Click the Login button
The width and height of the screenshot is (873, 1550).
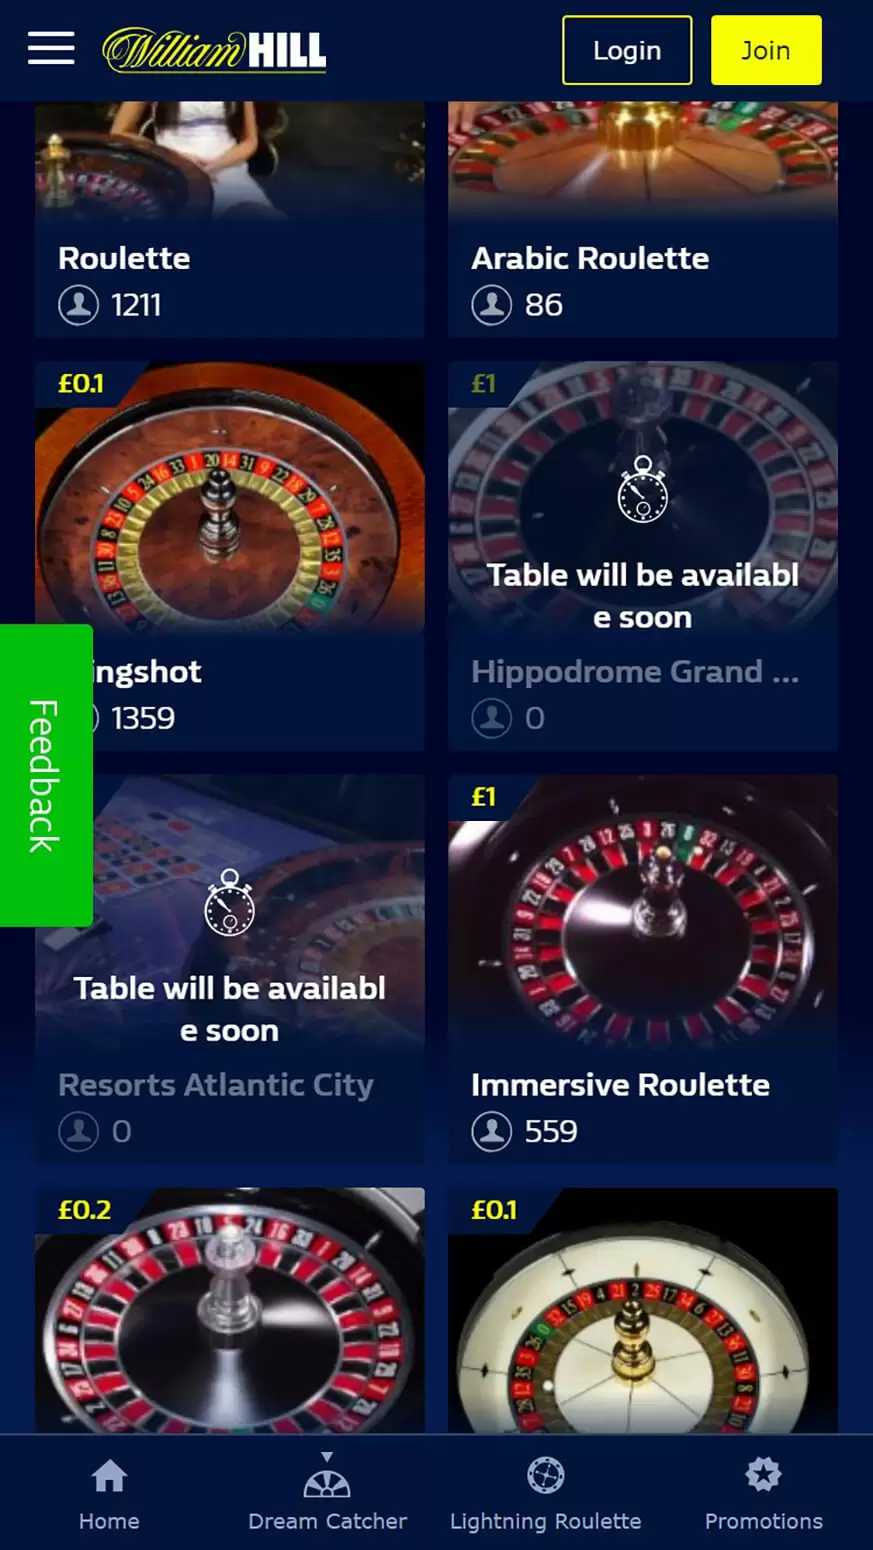(x=627, y=50)
